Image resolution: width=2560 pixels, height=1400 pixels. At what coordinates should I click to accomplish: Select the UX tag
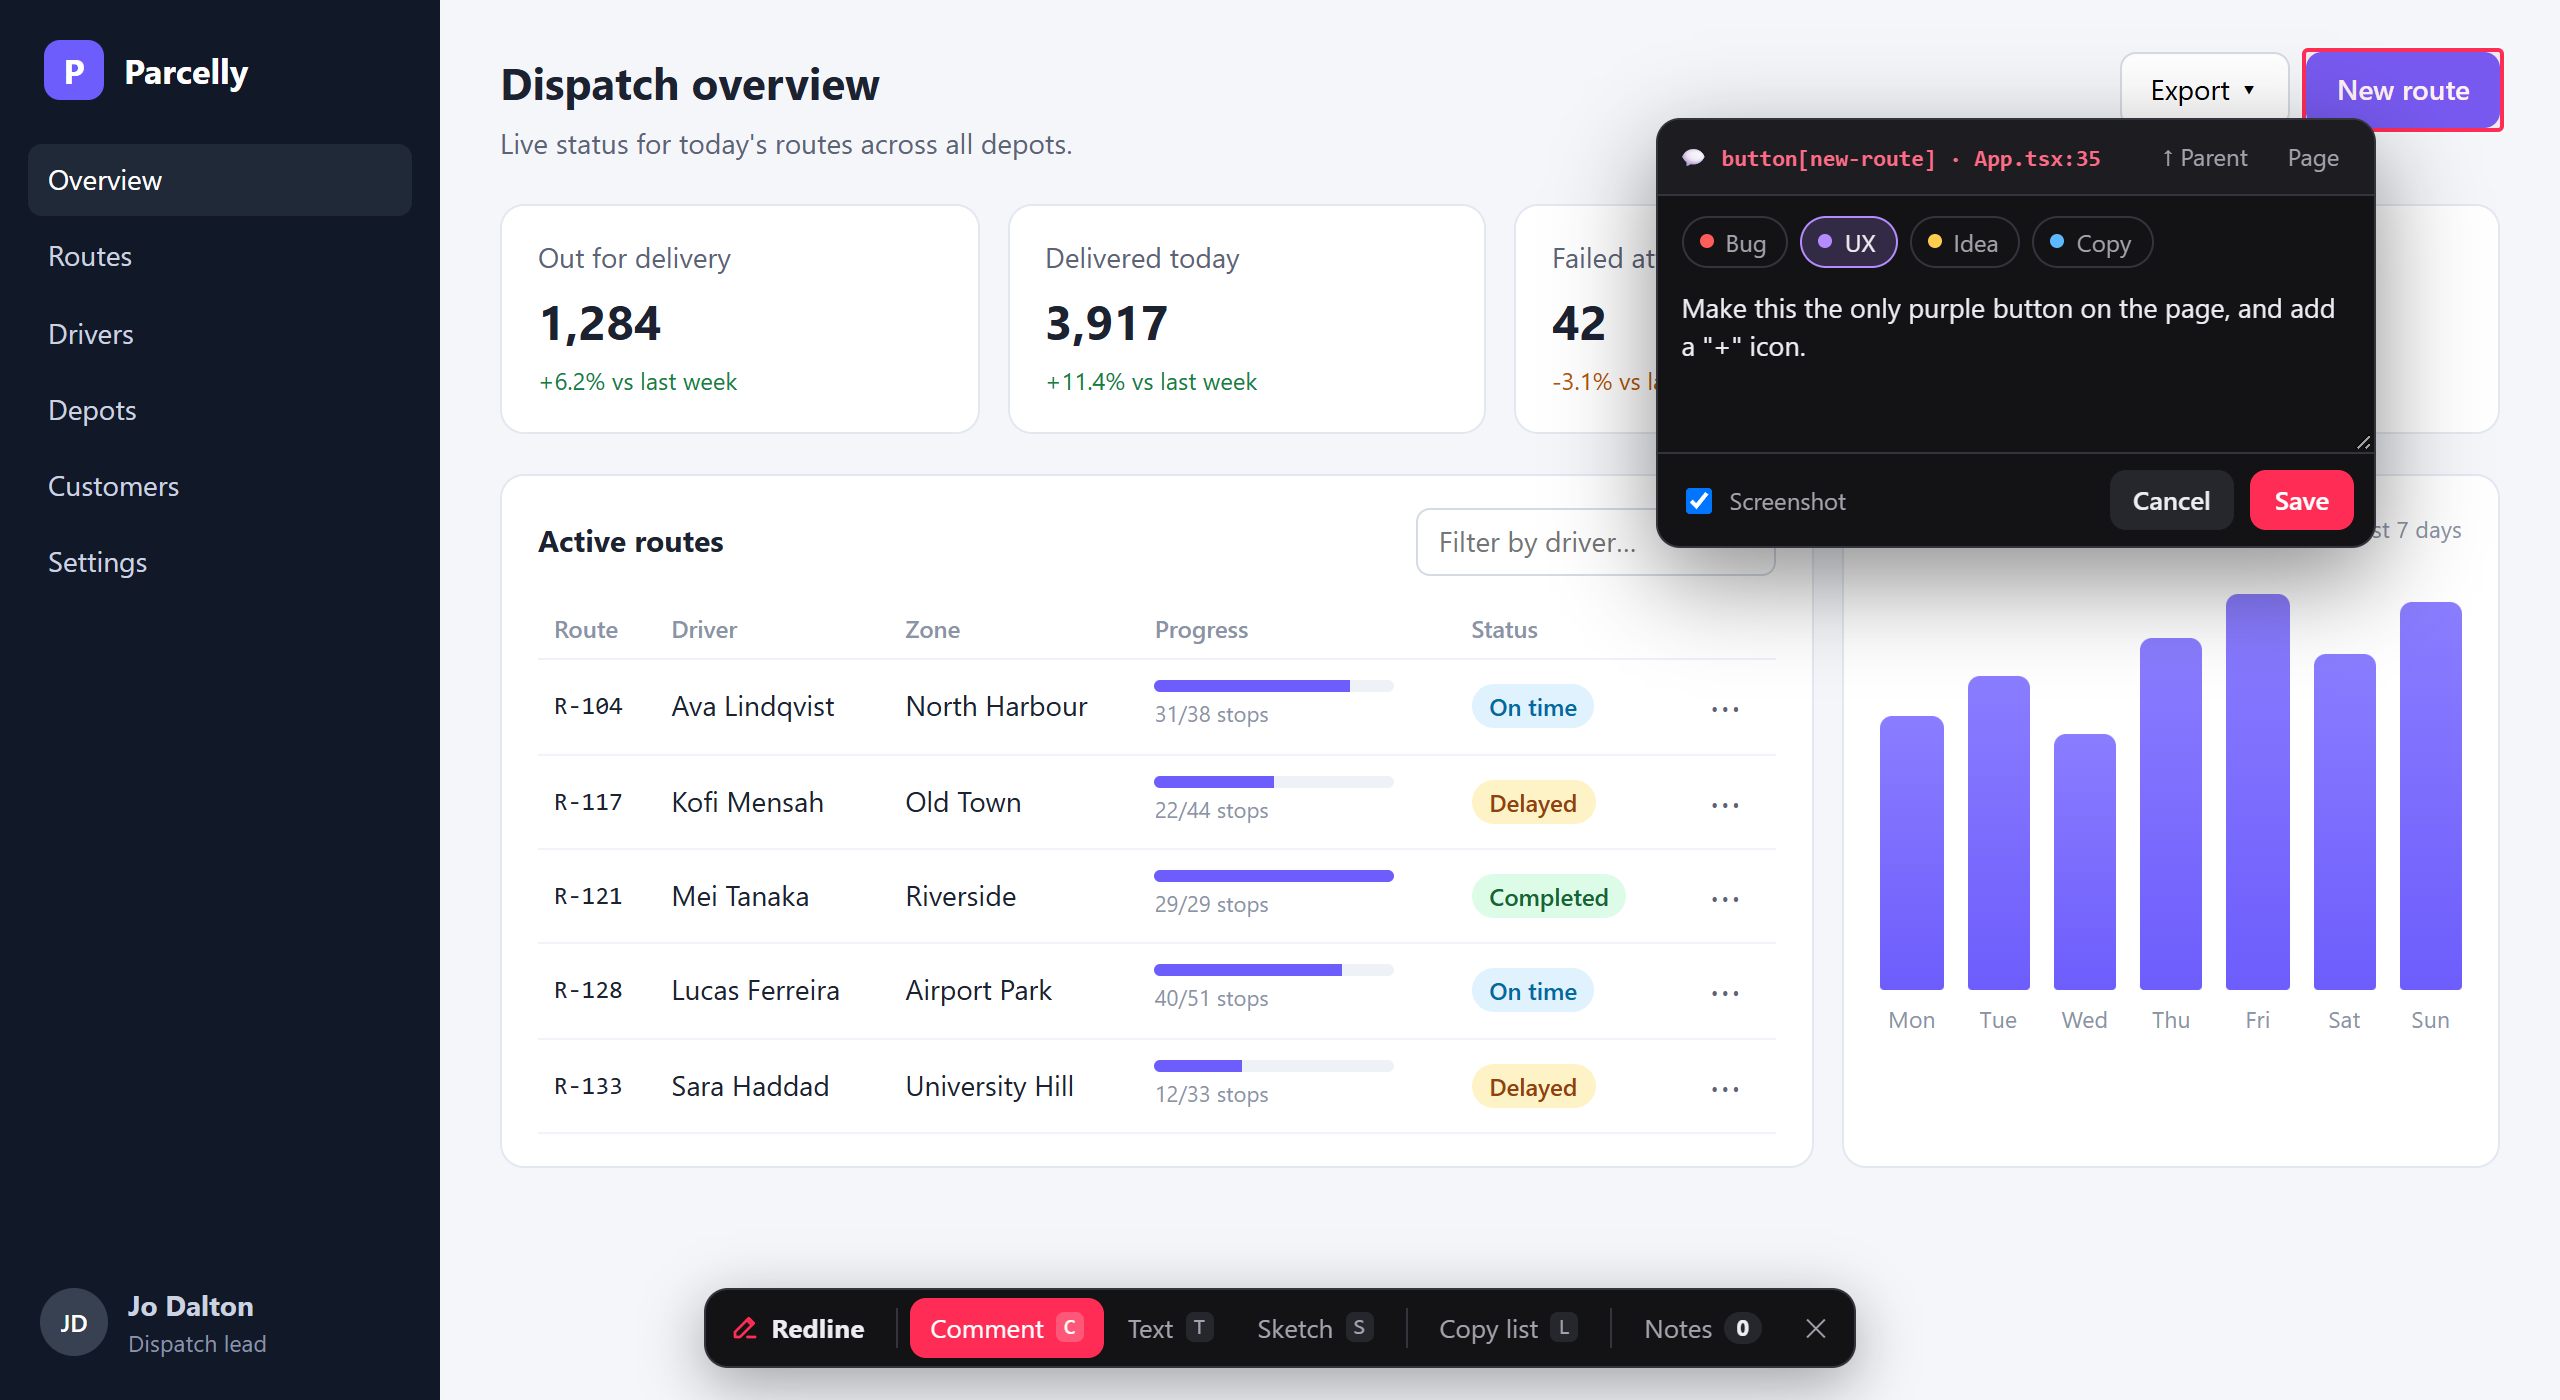pos(1848,243)
